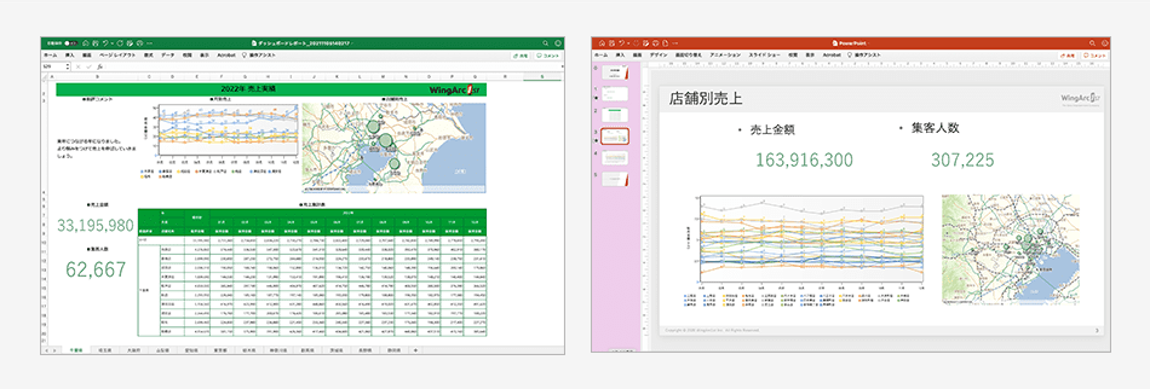Viewport: 1150px width, 389px height.
Task: Select the second slide thumbnail in PowerPoint
Action: coord(615,114)
